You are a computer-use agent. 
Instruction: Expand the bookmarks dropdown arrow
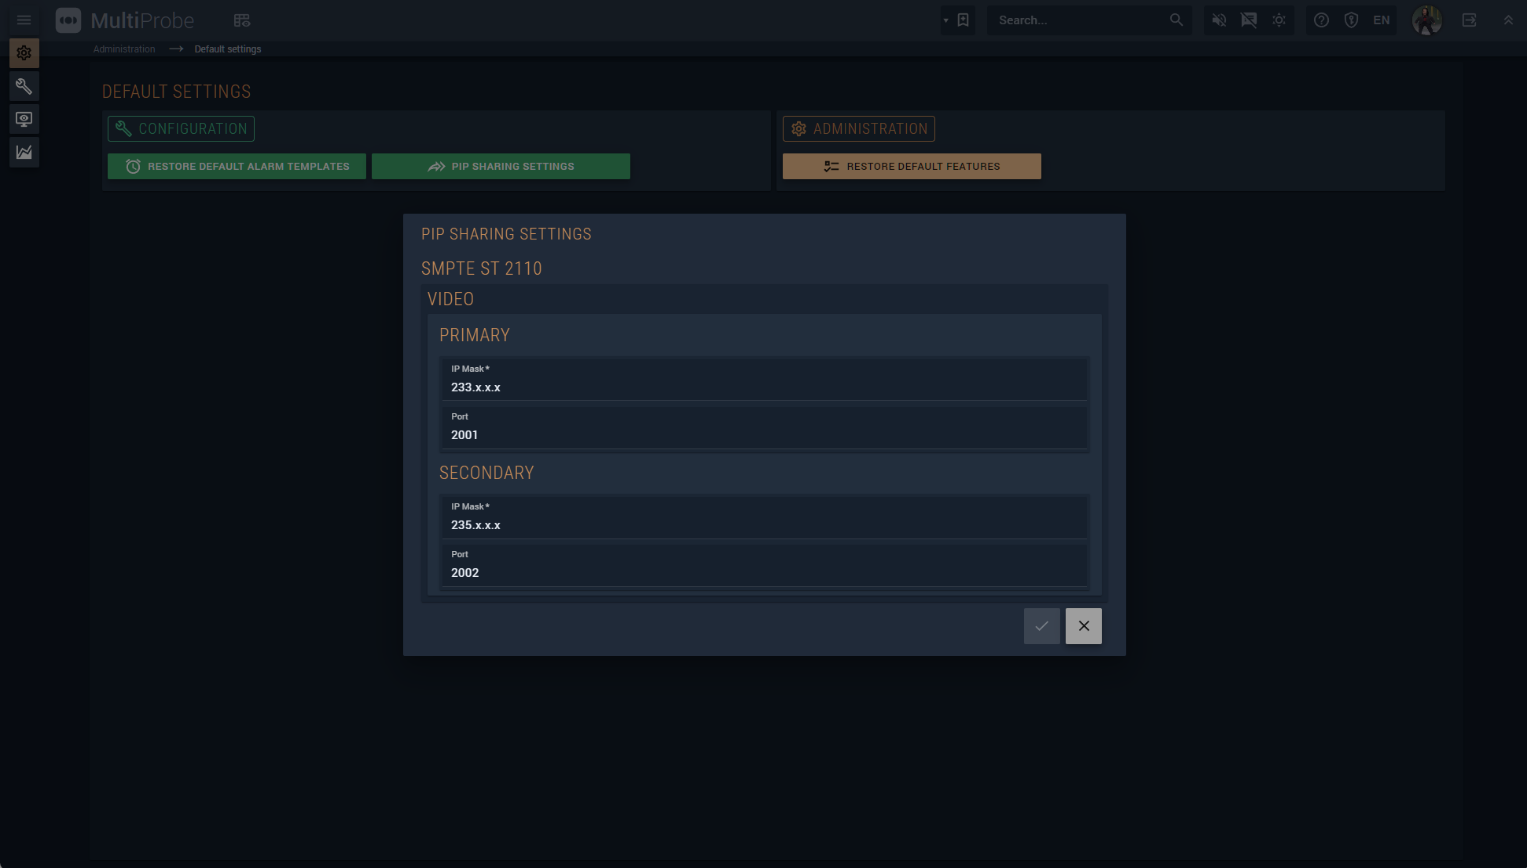pos(946,20)
